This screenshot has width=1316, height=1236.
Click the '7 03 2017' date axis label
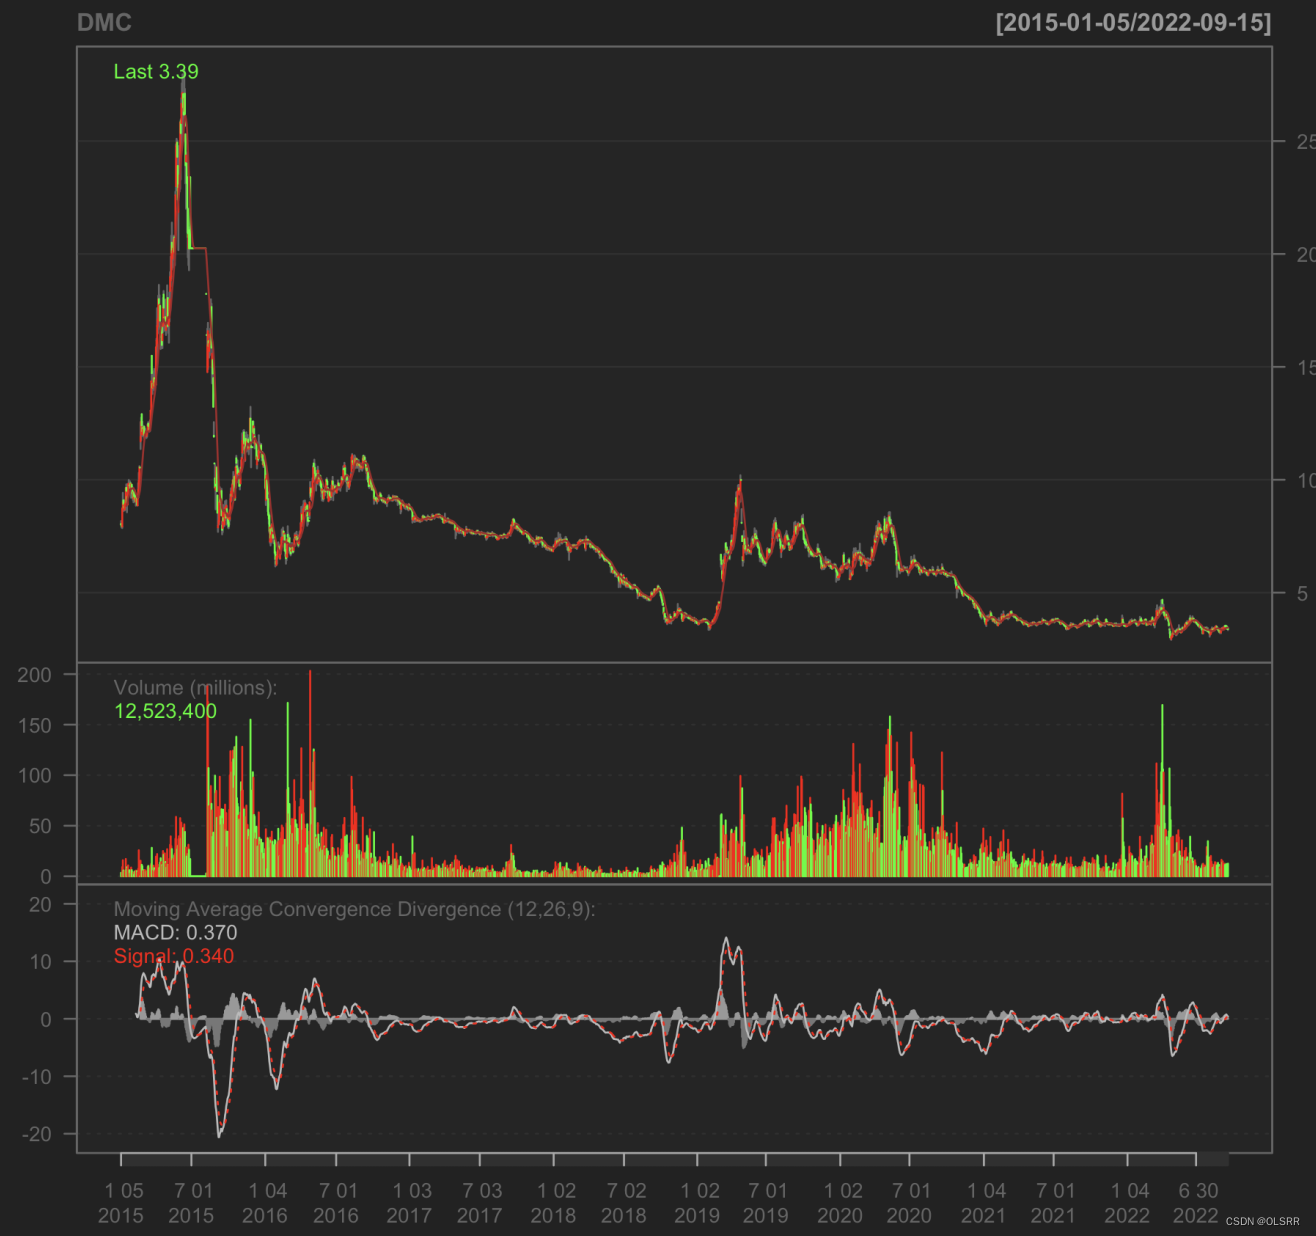tap(481, 1203)
